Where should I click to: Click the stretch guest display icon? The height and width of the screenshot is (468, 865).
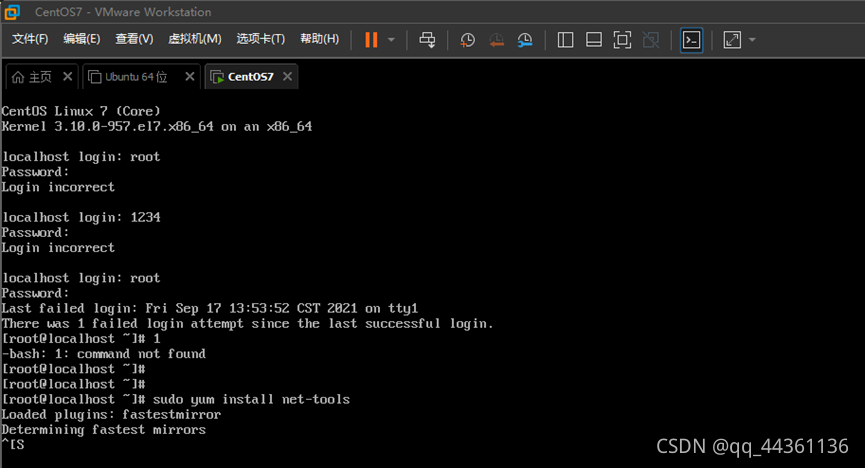[732, 40]
